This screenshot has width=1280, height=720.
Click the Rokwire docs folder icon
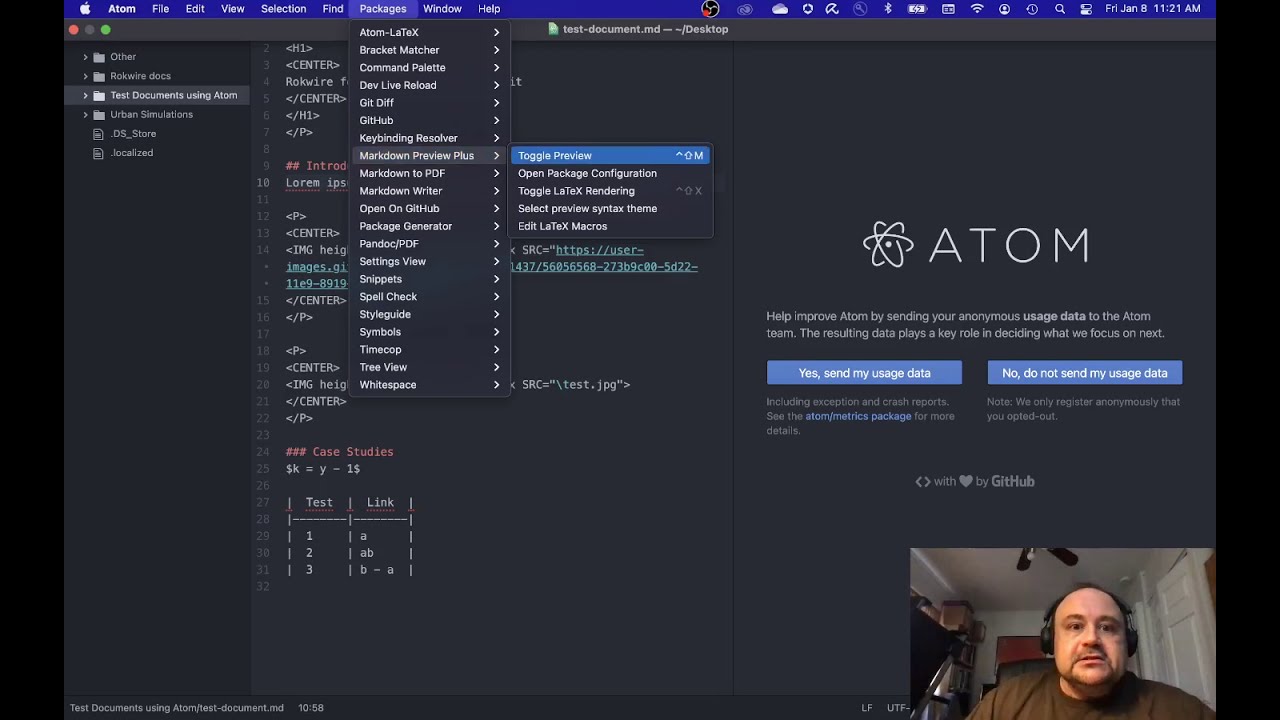[x=99, y=76]
